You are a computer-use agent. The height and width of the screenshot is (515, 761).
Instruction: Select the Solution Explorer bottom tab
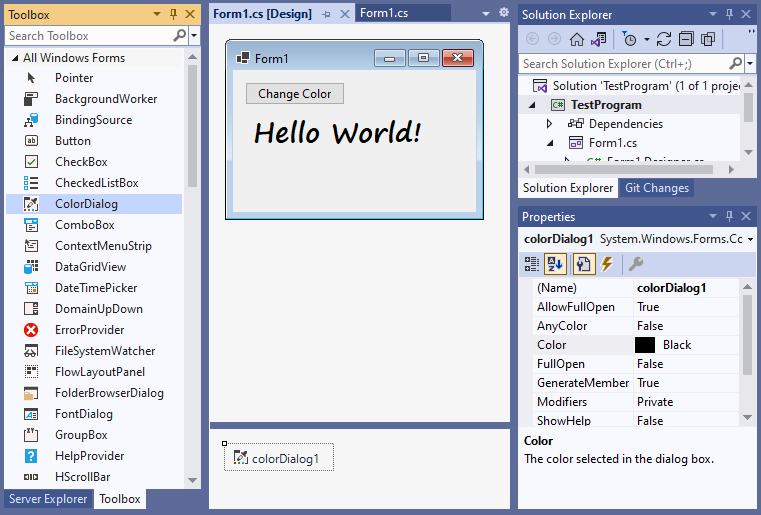coord(567,188)
